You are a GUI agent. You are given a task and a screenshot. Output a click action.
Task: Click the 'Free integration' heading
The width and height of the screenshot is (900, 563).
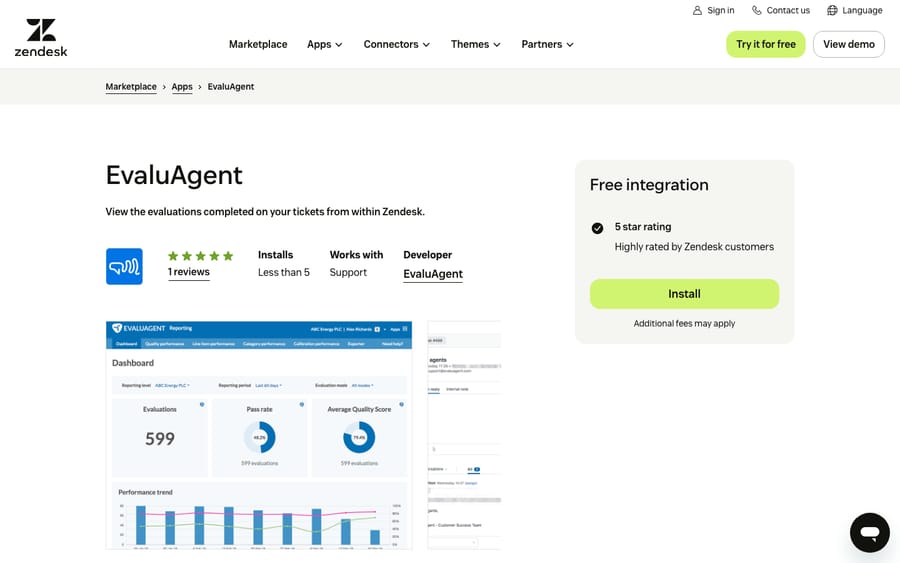click(x=649, y=185)
